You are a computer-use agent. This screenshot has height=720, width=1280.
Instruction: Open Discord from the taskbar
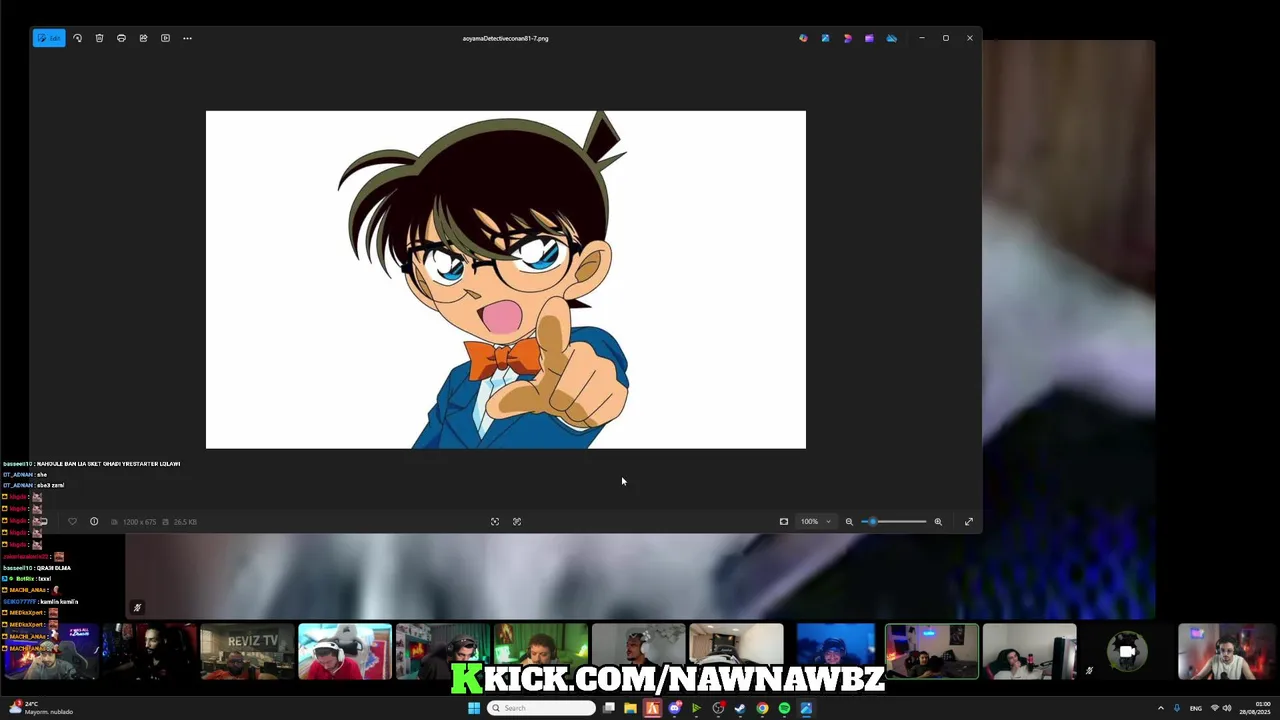pyautogui.click(x=674, y=708)
